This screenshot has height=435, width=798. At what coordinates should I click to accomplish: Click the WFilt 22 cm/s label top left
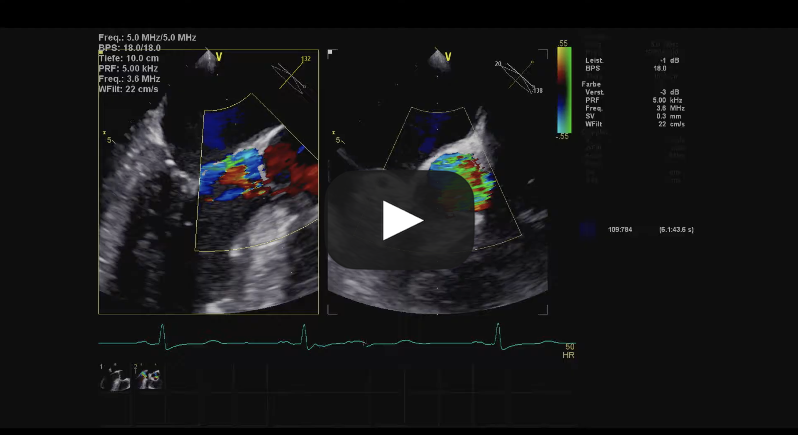128,89
